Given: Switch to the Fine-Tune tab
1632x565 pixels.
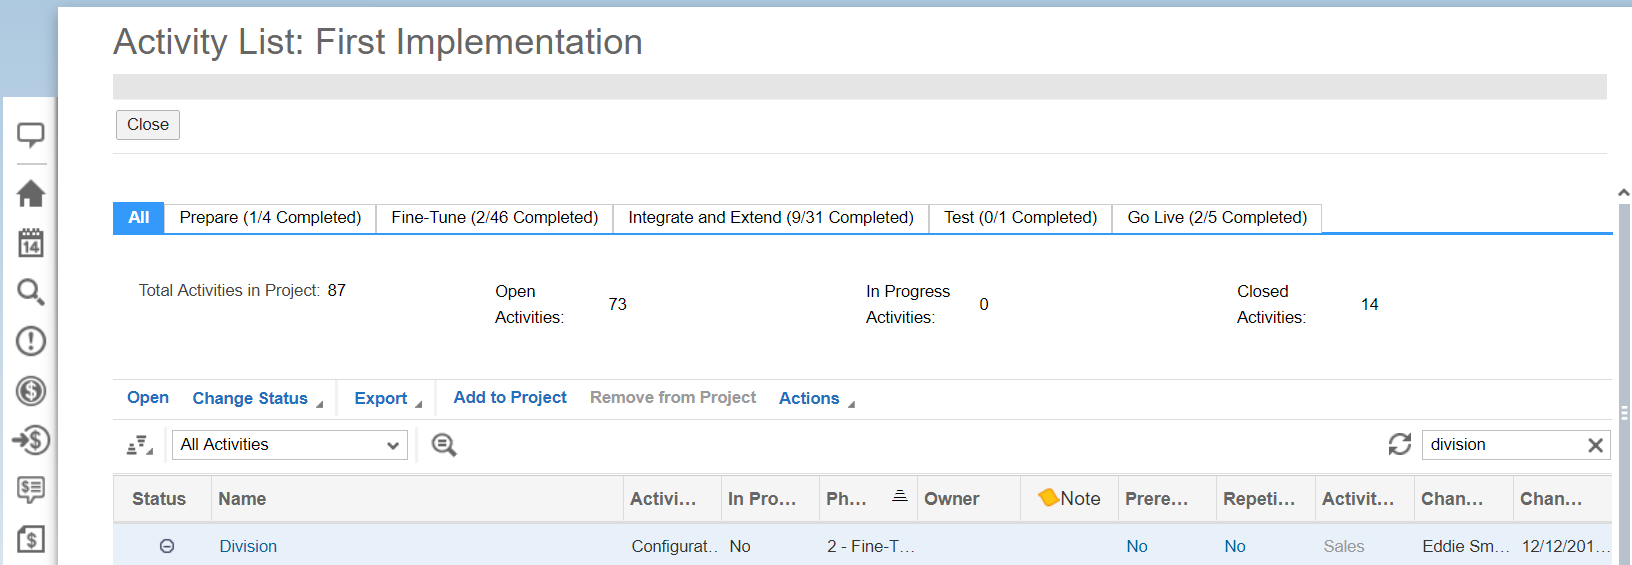Looking at the screenshot, I should pos(494,218).
